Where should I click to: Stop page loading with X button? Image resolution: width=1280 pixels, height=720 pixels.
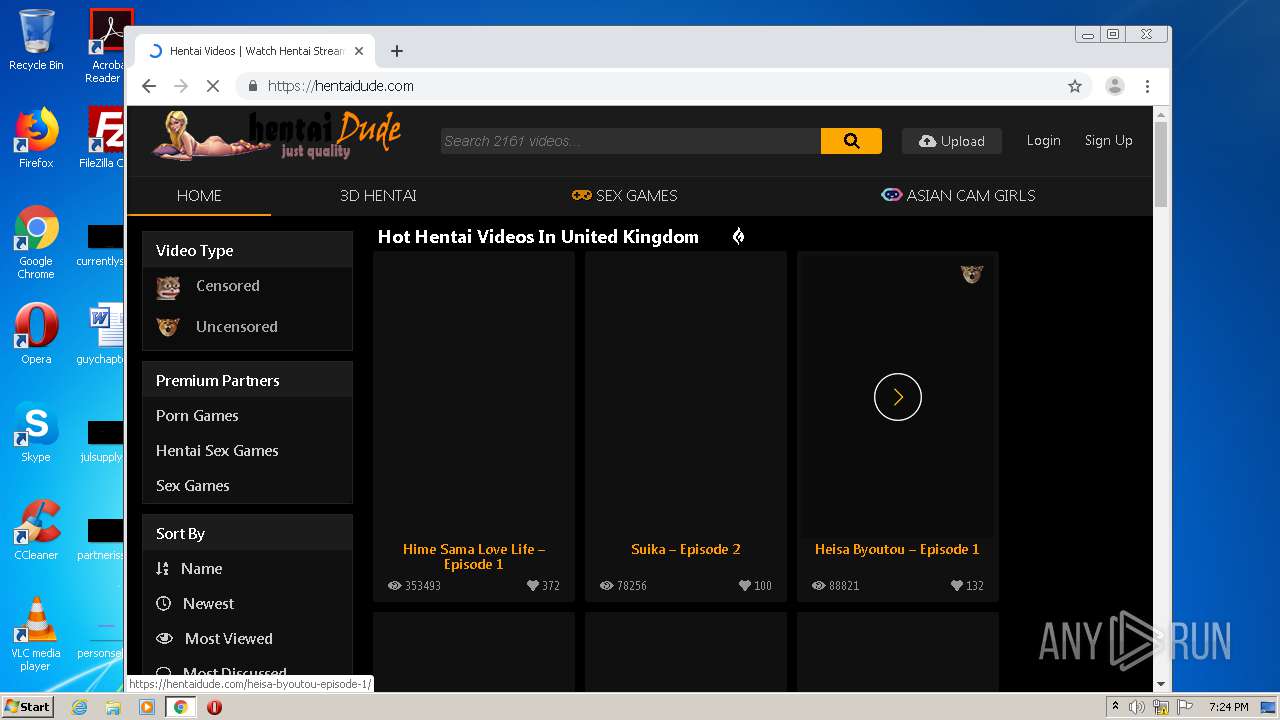click(213, 86)
